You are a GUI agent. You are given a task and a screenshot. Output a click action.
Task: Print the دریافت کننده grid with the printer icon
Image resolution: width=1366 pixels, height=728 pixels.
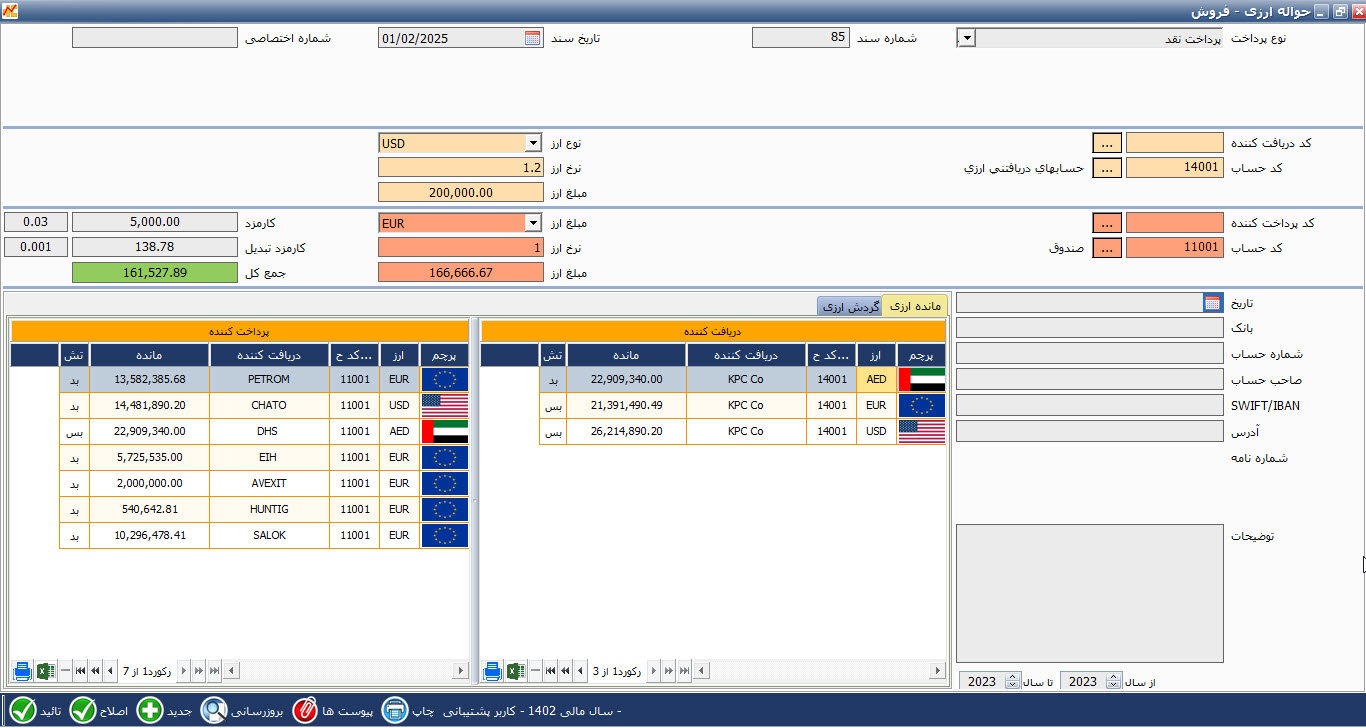click(492, 671)
